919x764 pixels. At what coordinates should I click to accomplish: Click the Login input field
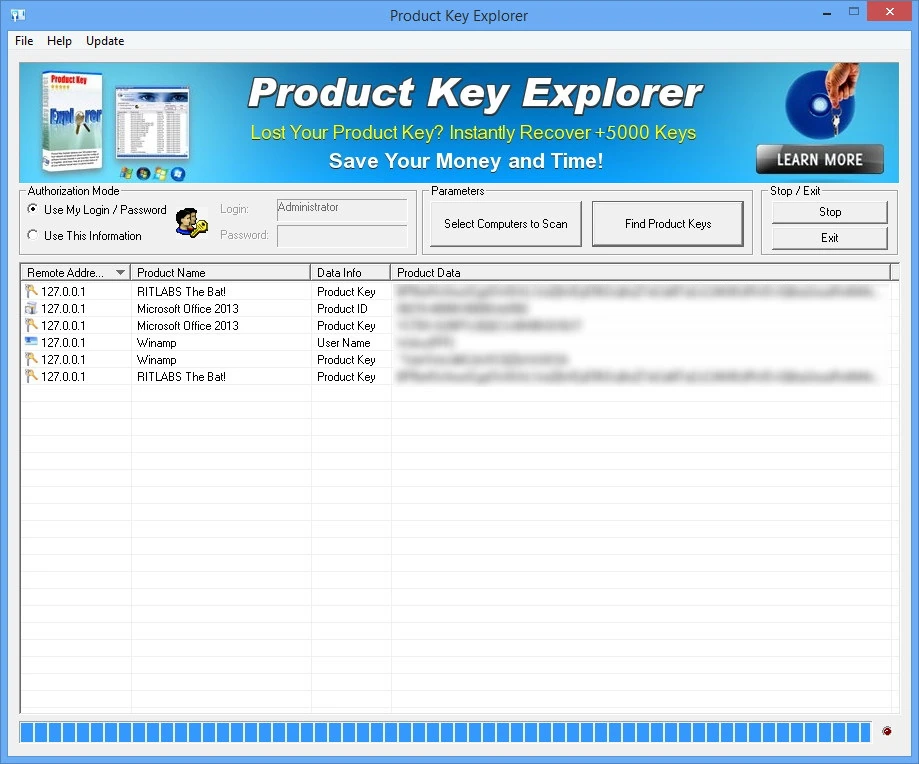coord(342,210)
